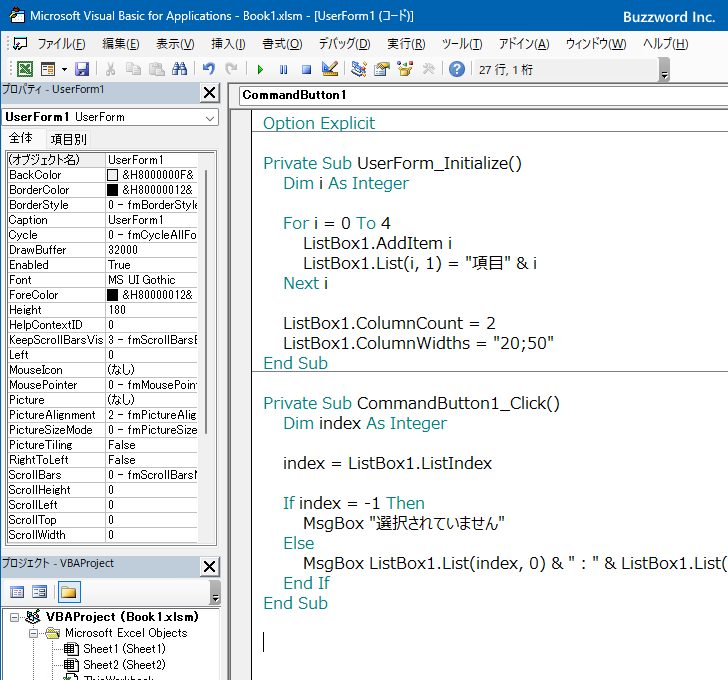Viewport: 728px width, 680px height.
Task: Open toolbar options dropdown at toolbar end
Action: [x=664, y=70]
